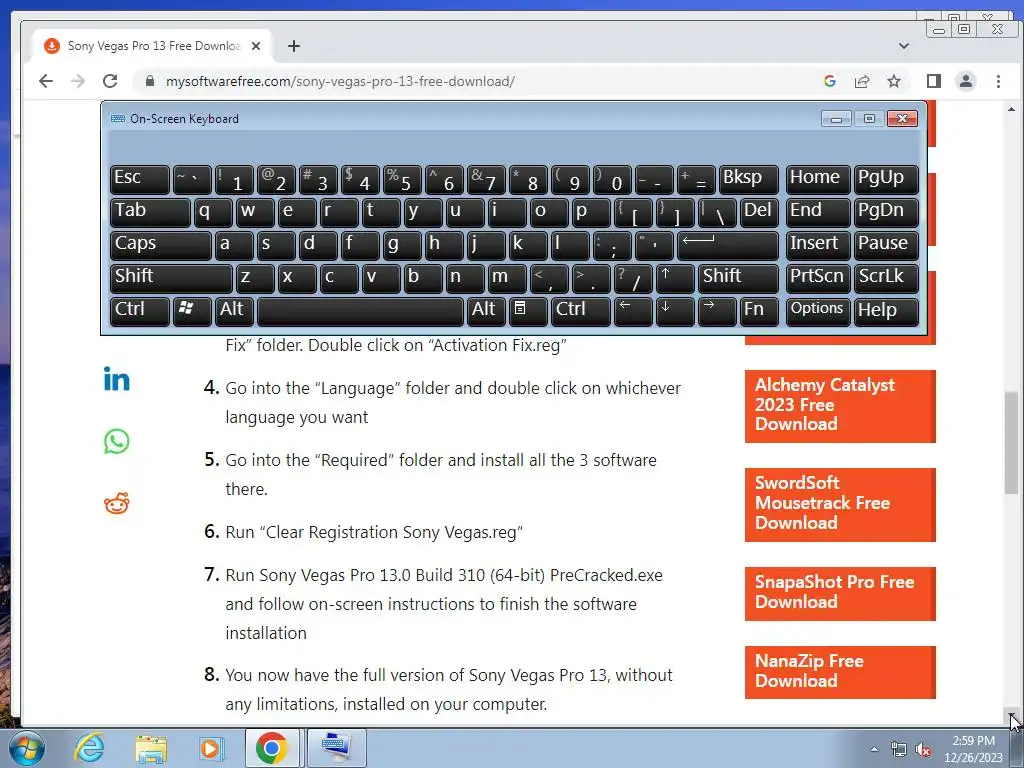1024x768 pixels.
Task: Share the article on Reddit
Action: point(117,503)
